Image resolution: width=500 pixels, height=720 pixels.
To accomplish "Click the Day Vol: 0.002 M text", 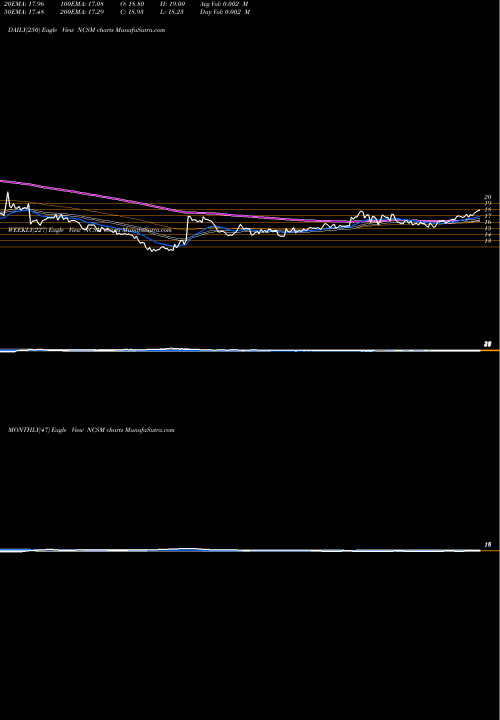I will [x=225, y=12].
